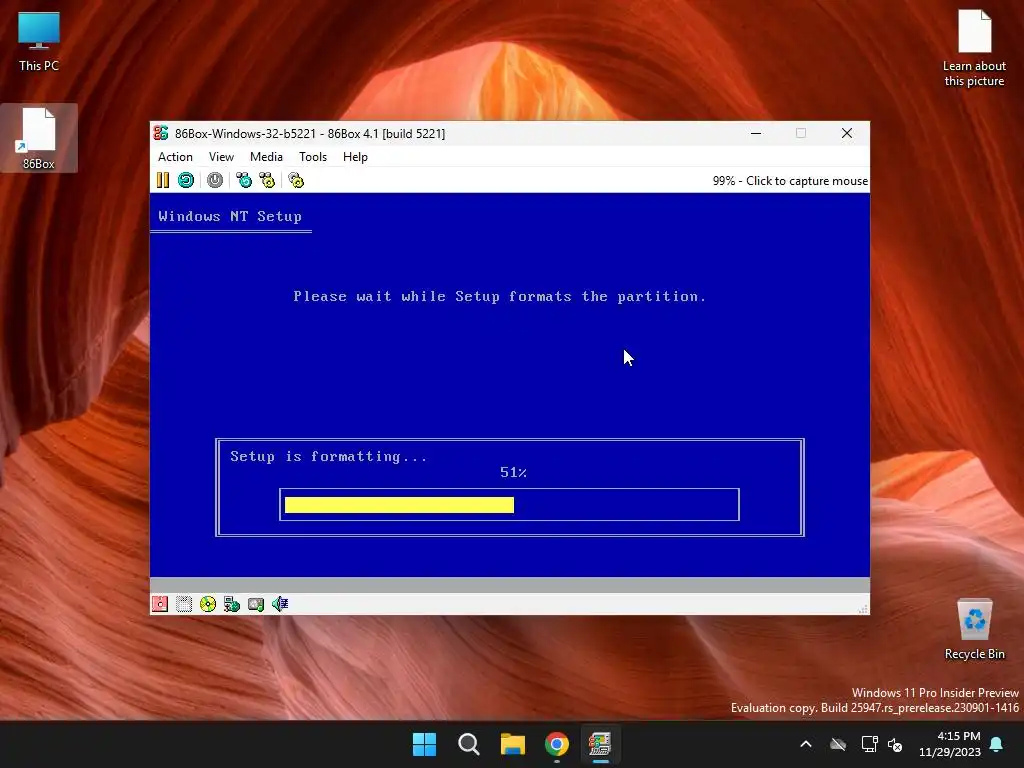Click the CD-ROM disc status icon
Image resolution: width=1024 pixels, height=768 pixels.
tap(208, 604)
